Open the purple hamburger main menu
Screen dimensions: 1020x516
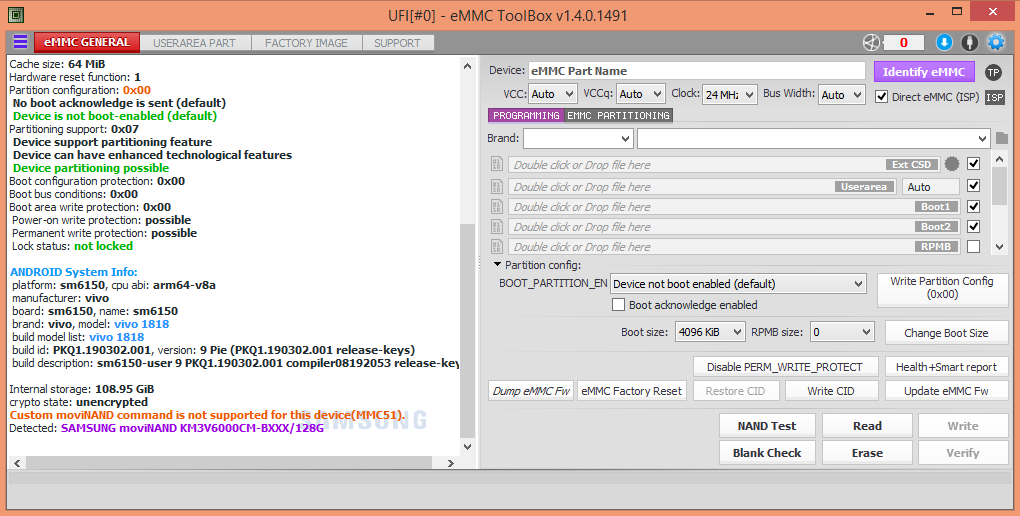coord(20,42)
